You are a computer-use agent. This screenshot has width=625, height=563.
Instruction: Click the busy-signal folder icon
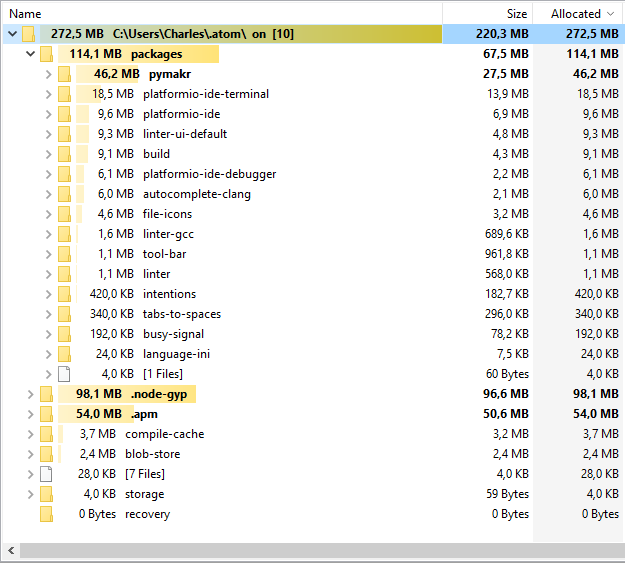pos(65,334)
